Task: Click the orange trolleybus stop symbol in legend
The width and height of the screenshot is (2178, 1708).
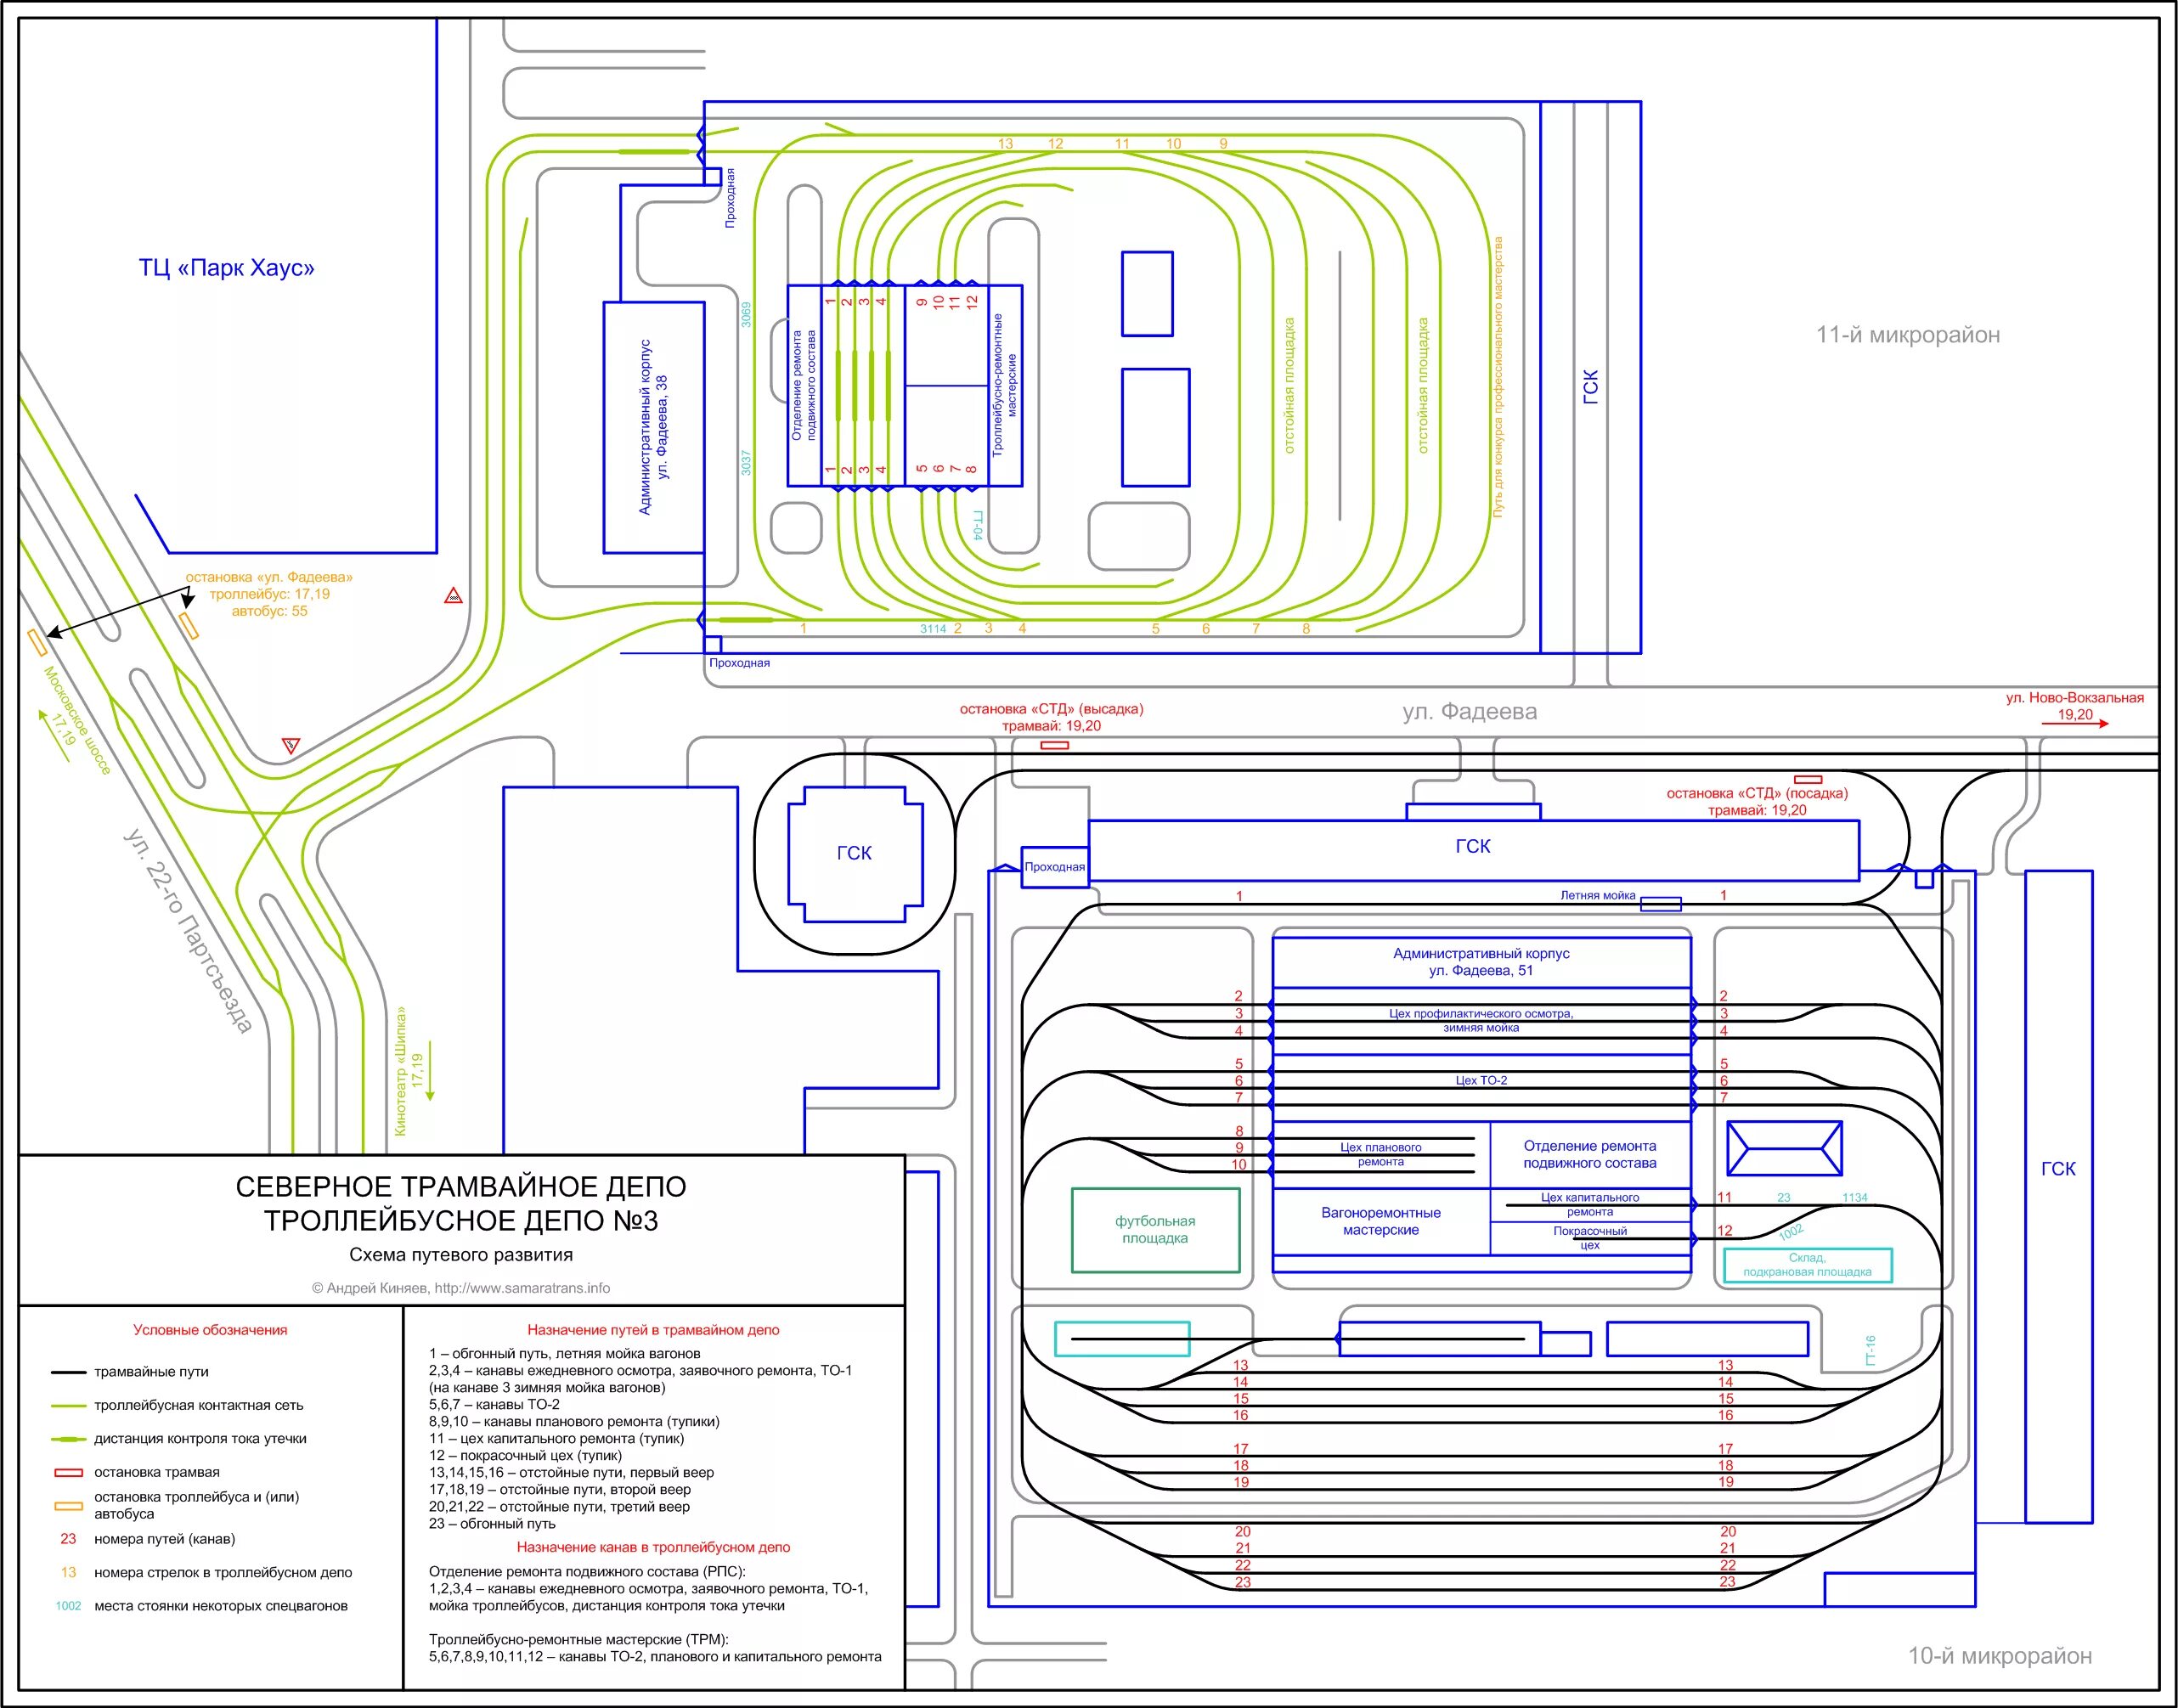Action: [68, 1505]
